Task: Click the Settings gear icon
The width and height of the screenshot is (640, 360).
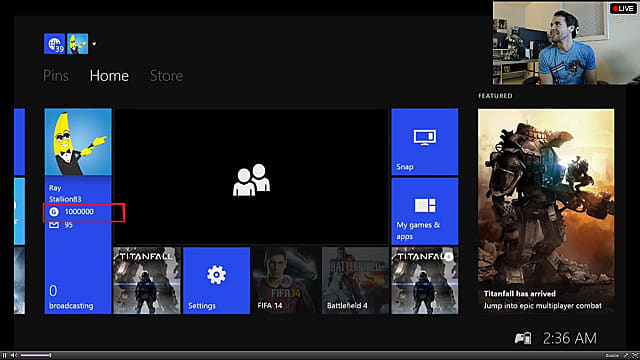Action: click(x=216, y=275)
